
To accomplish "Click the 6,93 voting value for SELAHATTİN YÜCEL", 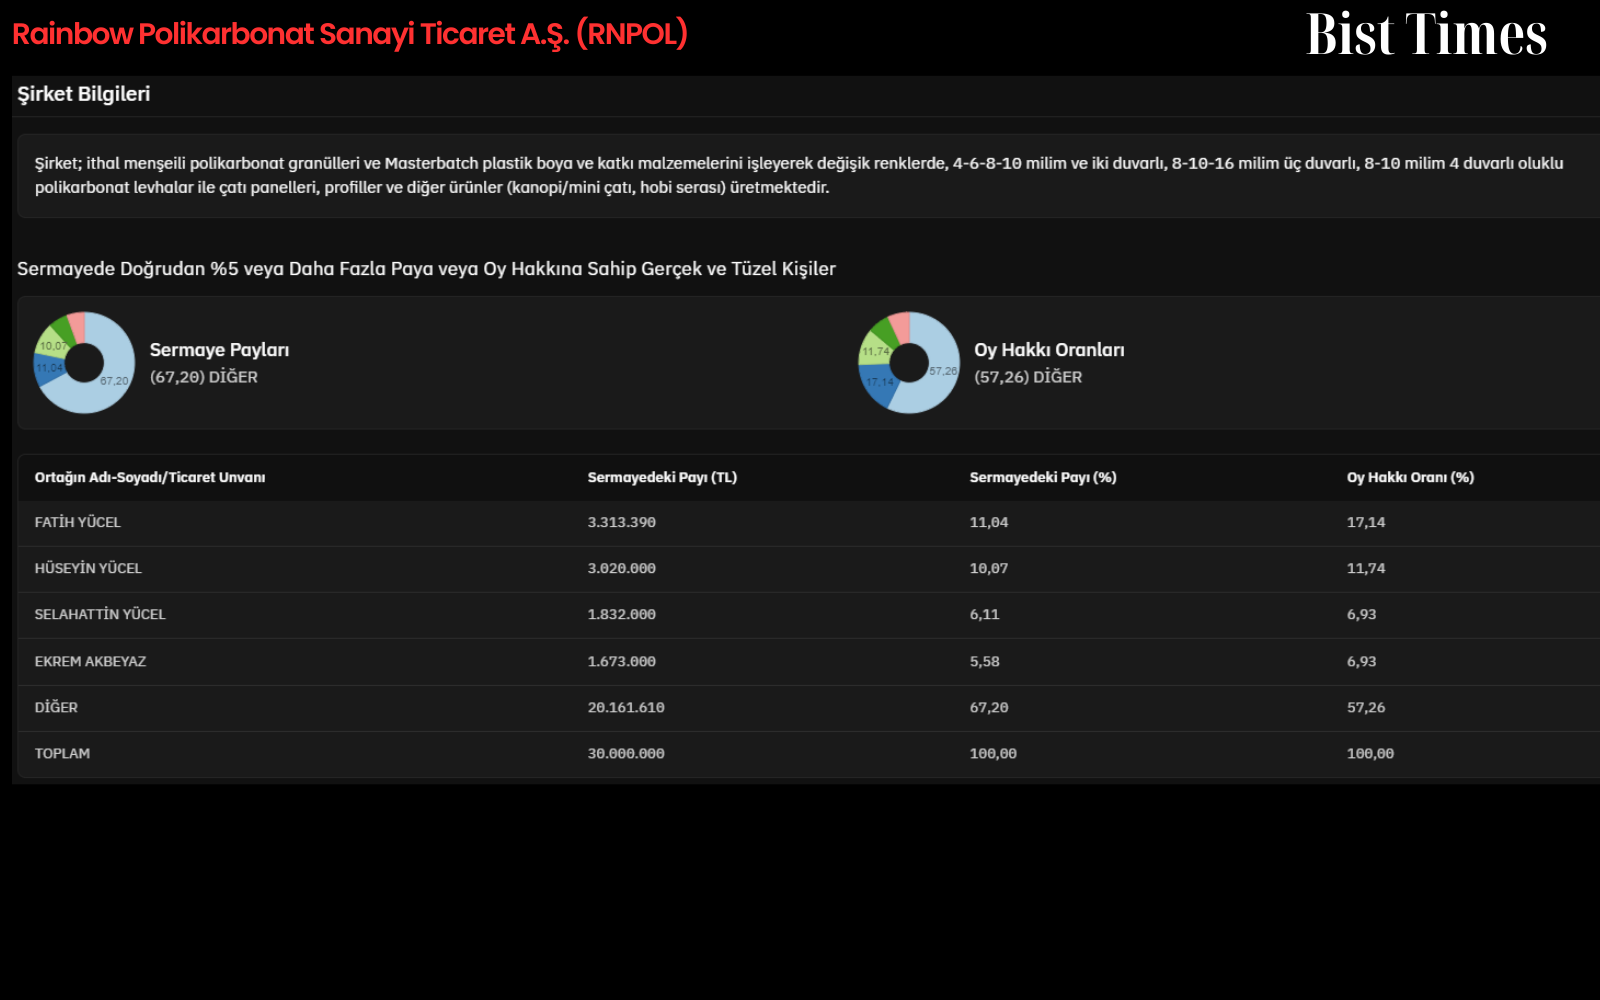I will 1362,614.
